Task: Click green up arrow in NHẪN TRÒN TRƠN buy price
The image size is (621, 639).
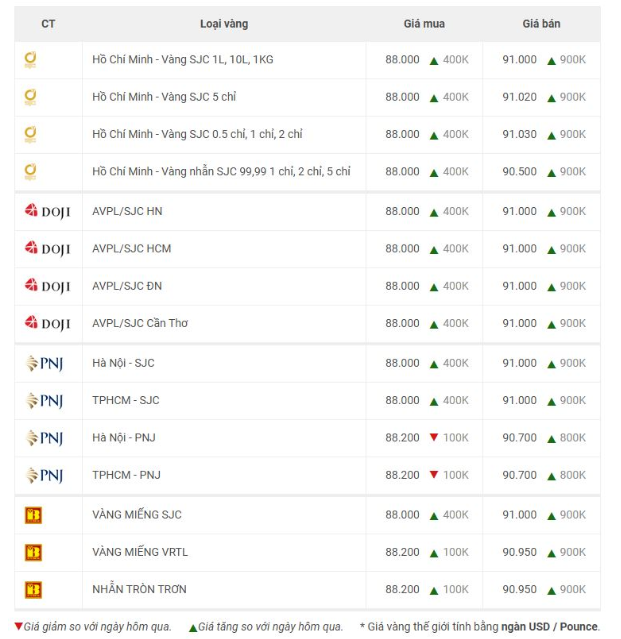Action: [434, 591]
